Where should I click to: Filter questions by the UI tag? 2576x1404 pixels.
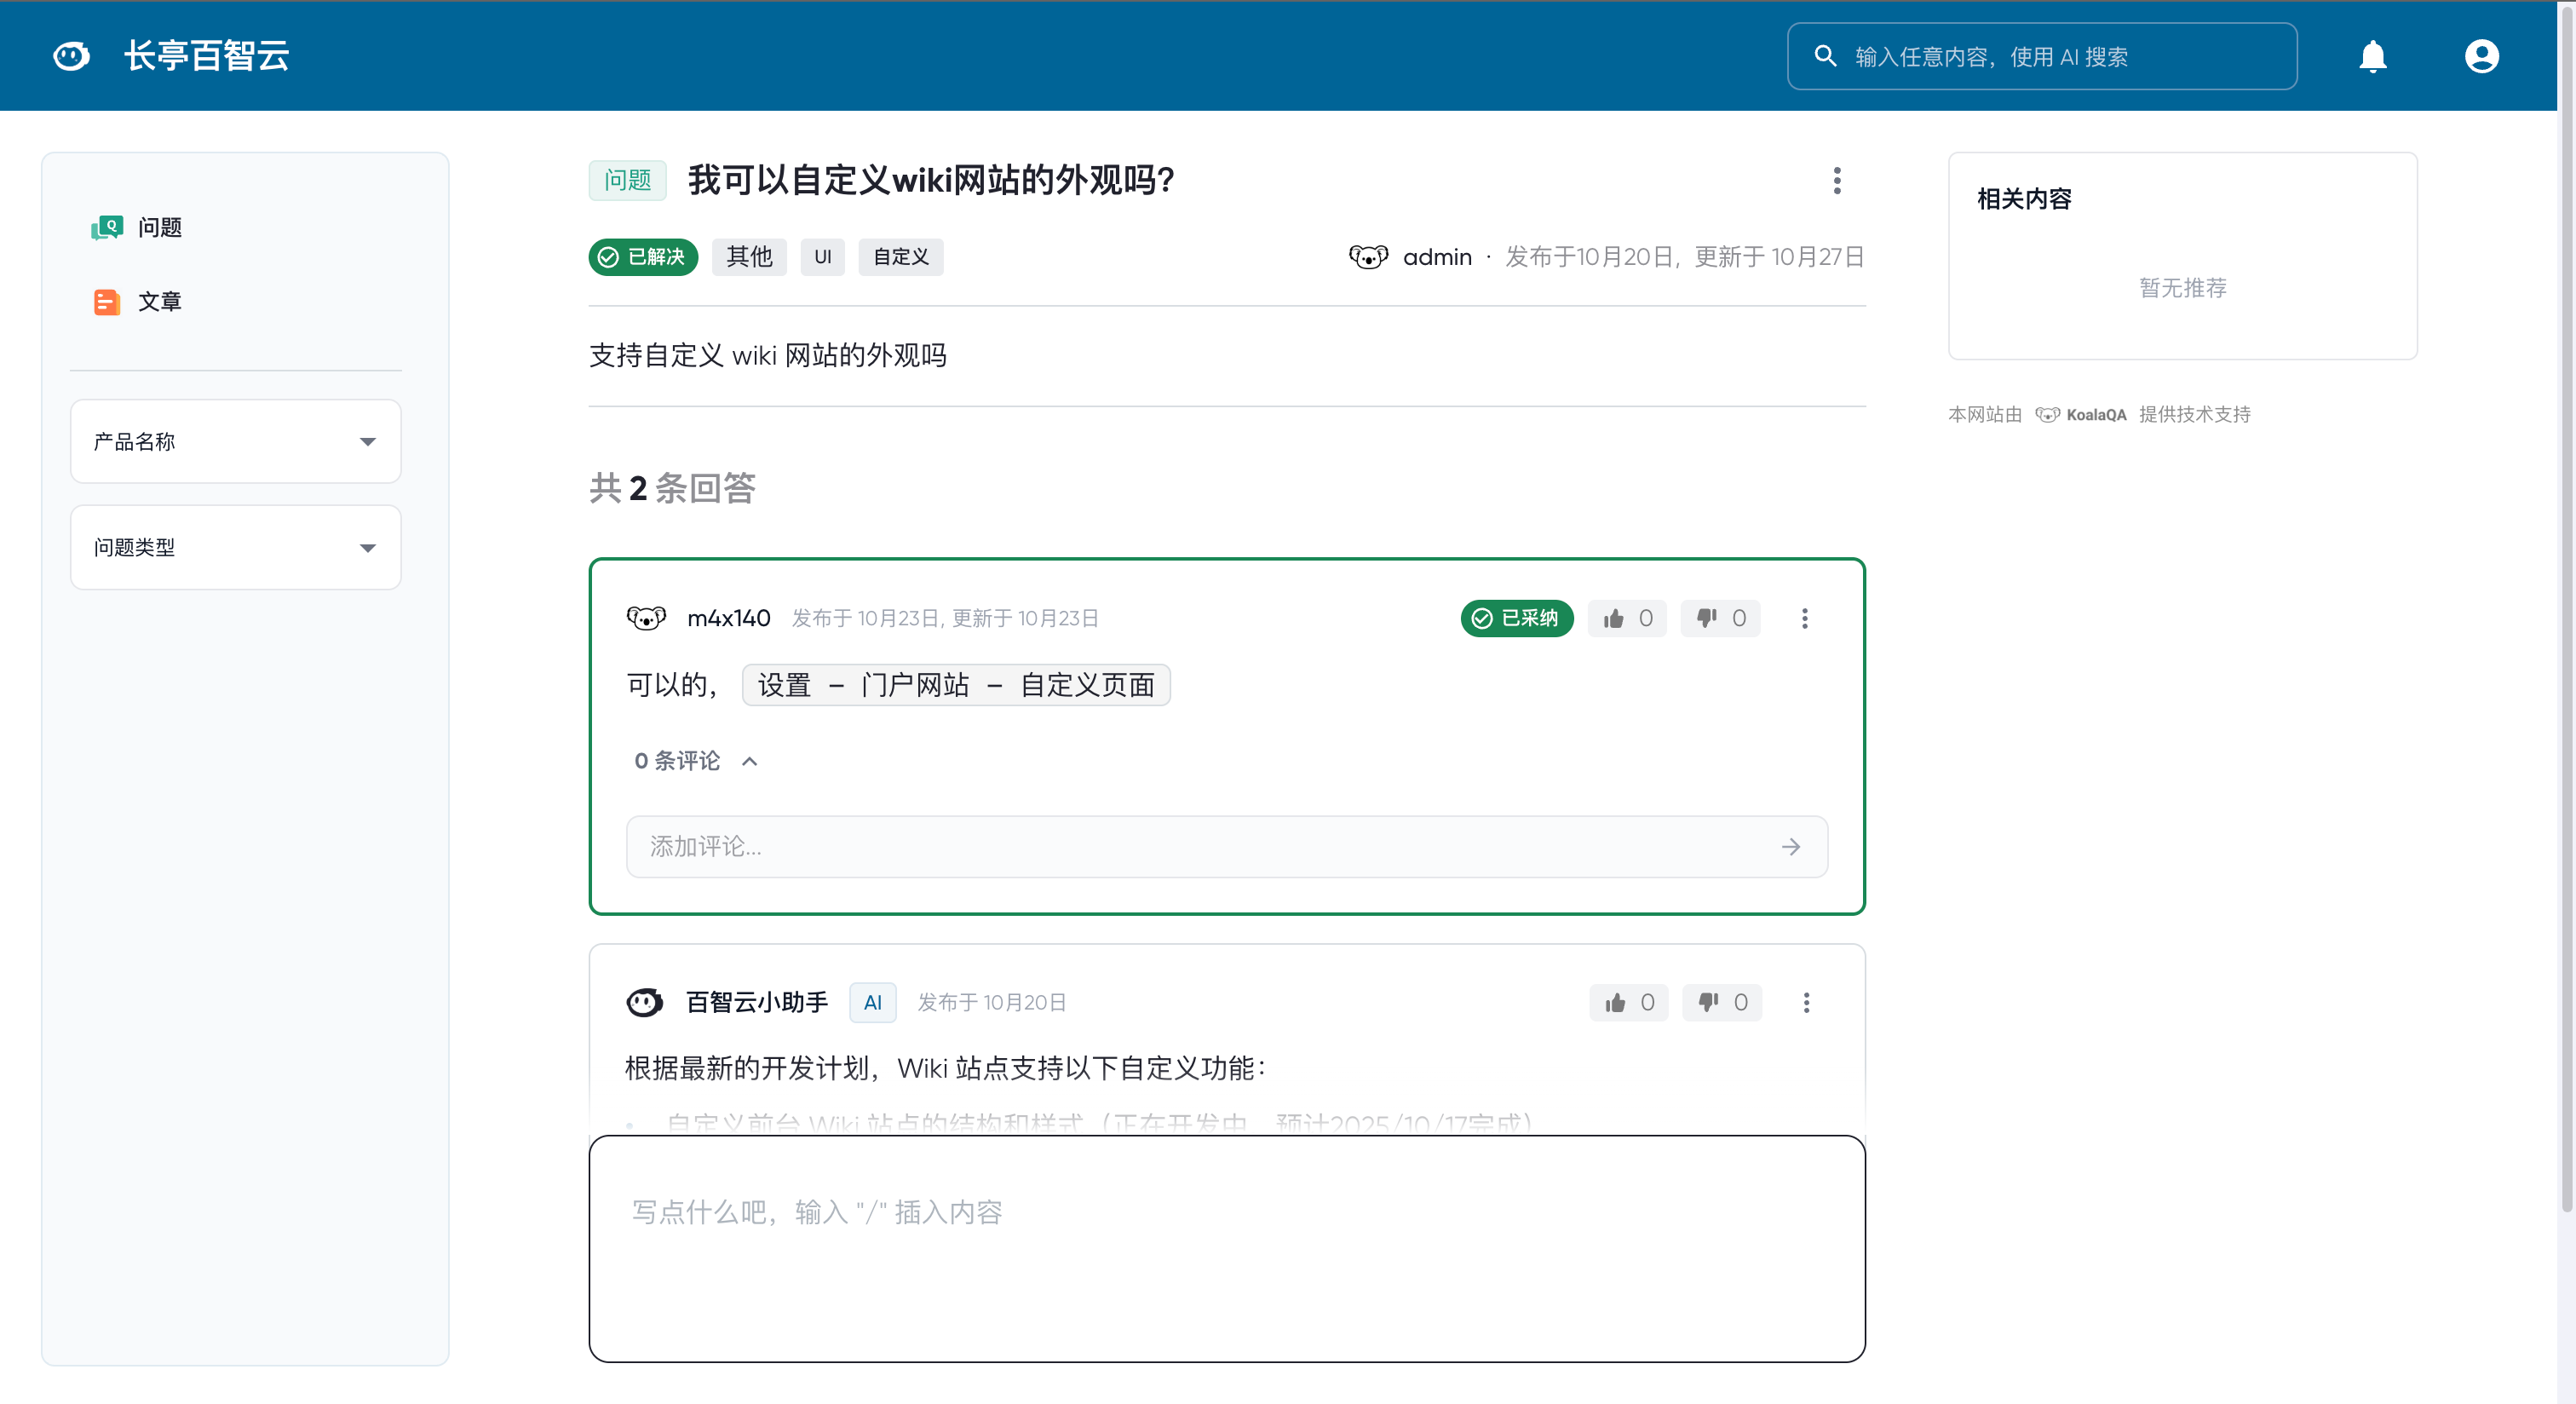(822, 257)
